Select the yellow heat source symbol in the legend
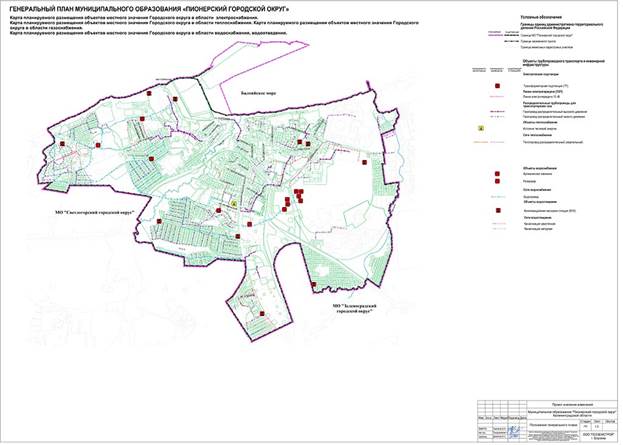This screenshot has height=445, width=623. click(482, 129)
